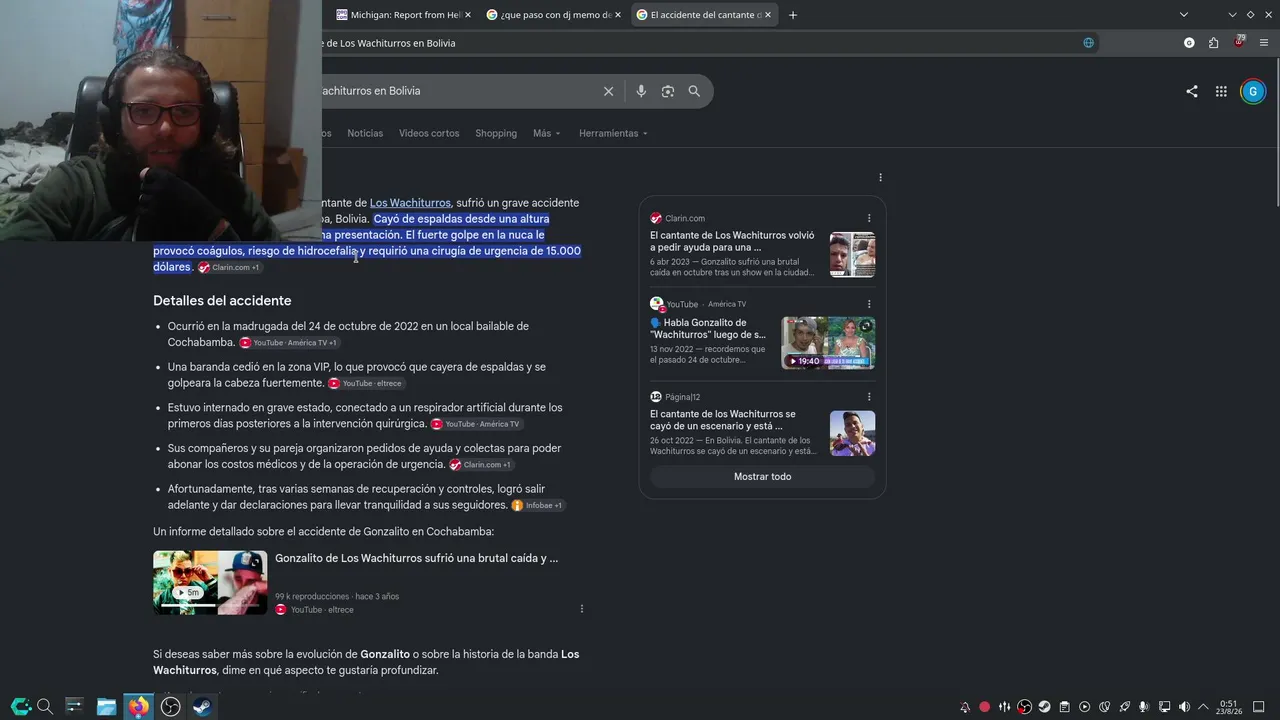Open options for the Clarin.com source card
The width and height of the screenshot is (1280, 720).
coord(869,218)
